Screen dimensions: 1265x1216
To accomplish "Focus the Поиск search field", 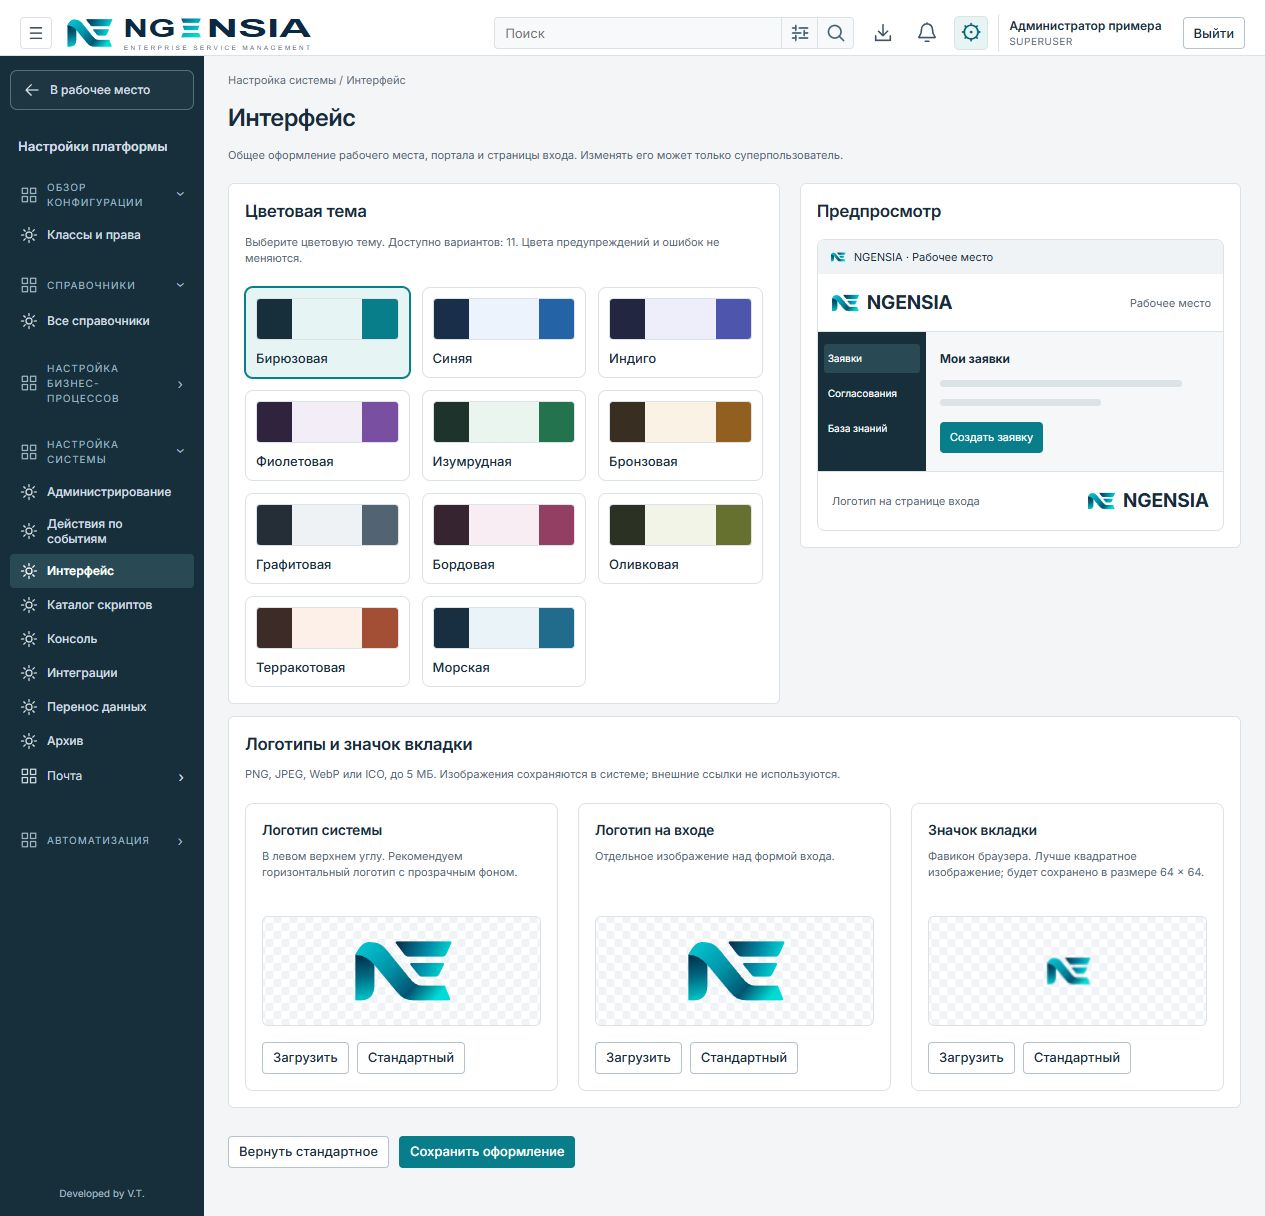I will (x=638, y=33).
